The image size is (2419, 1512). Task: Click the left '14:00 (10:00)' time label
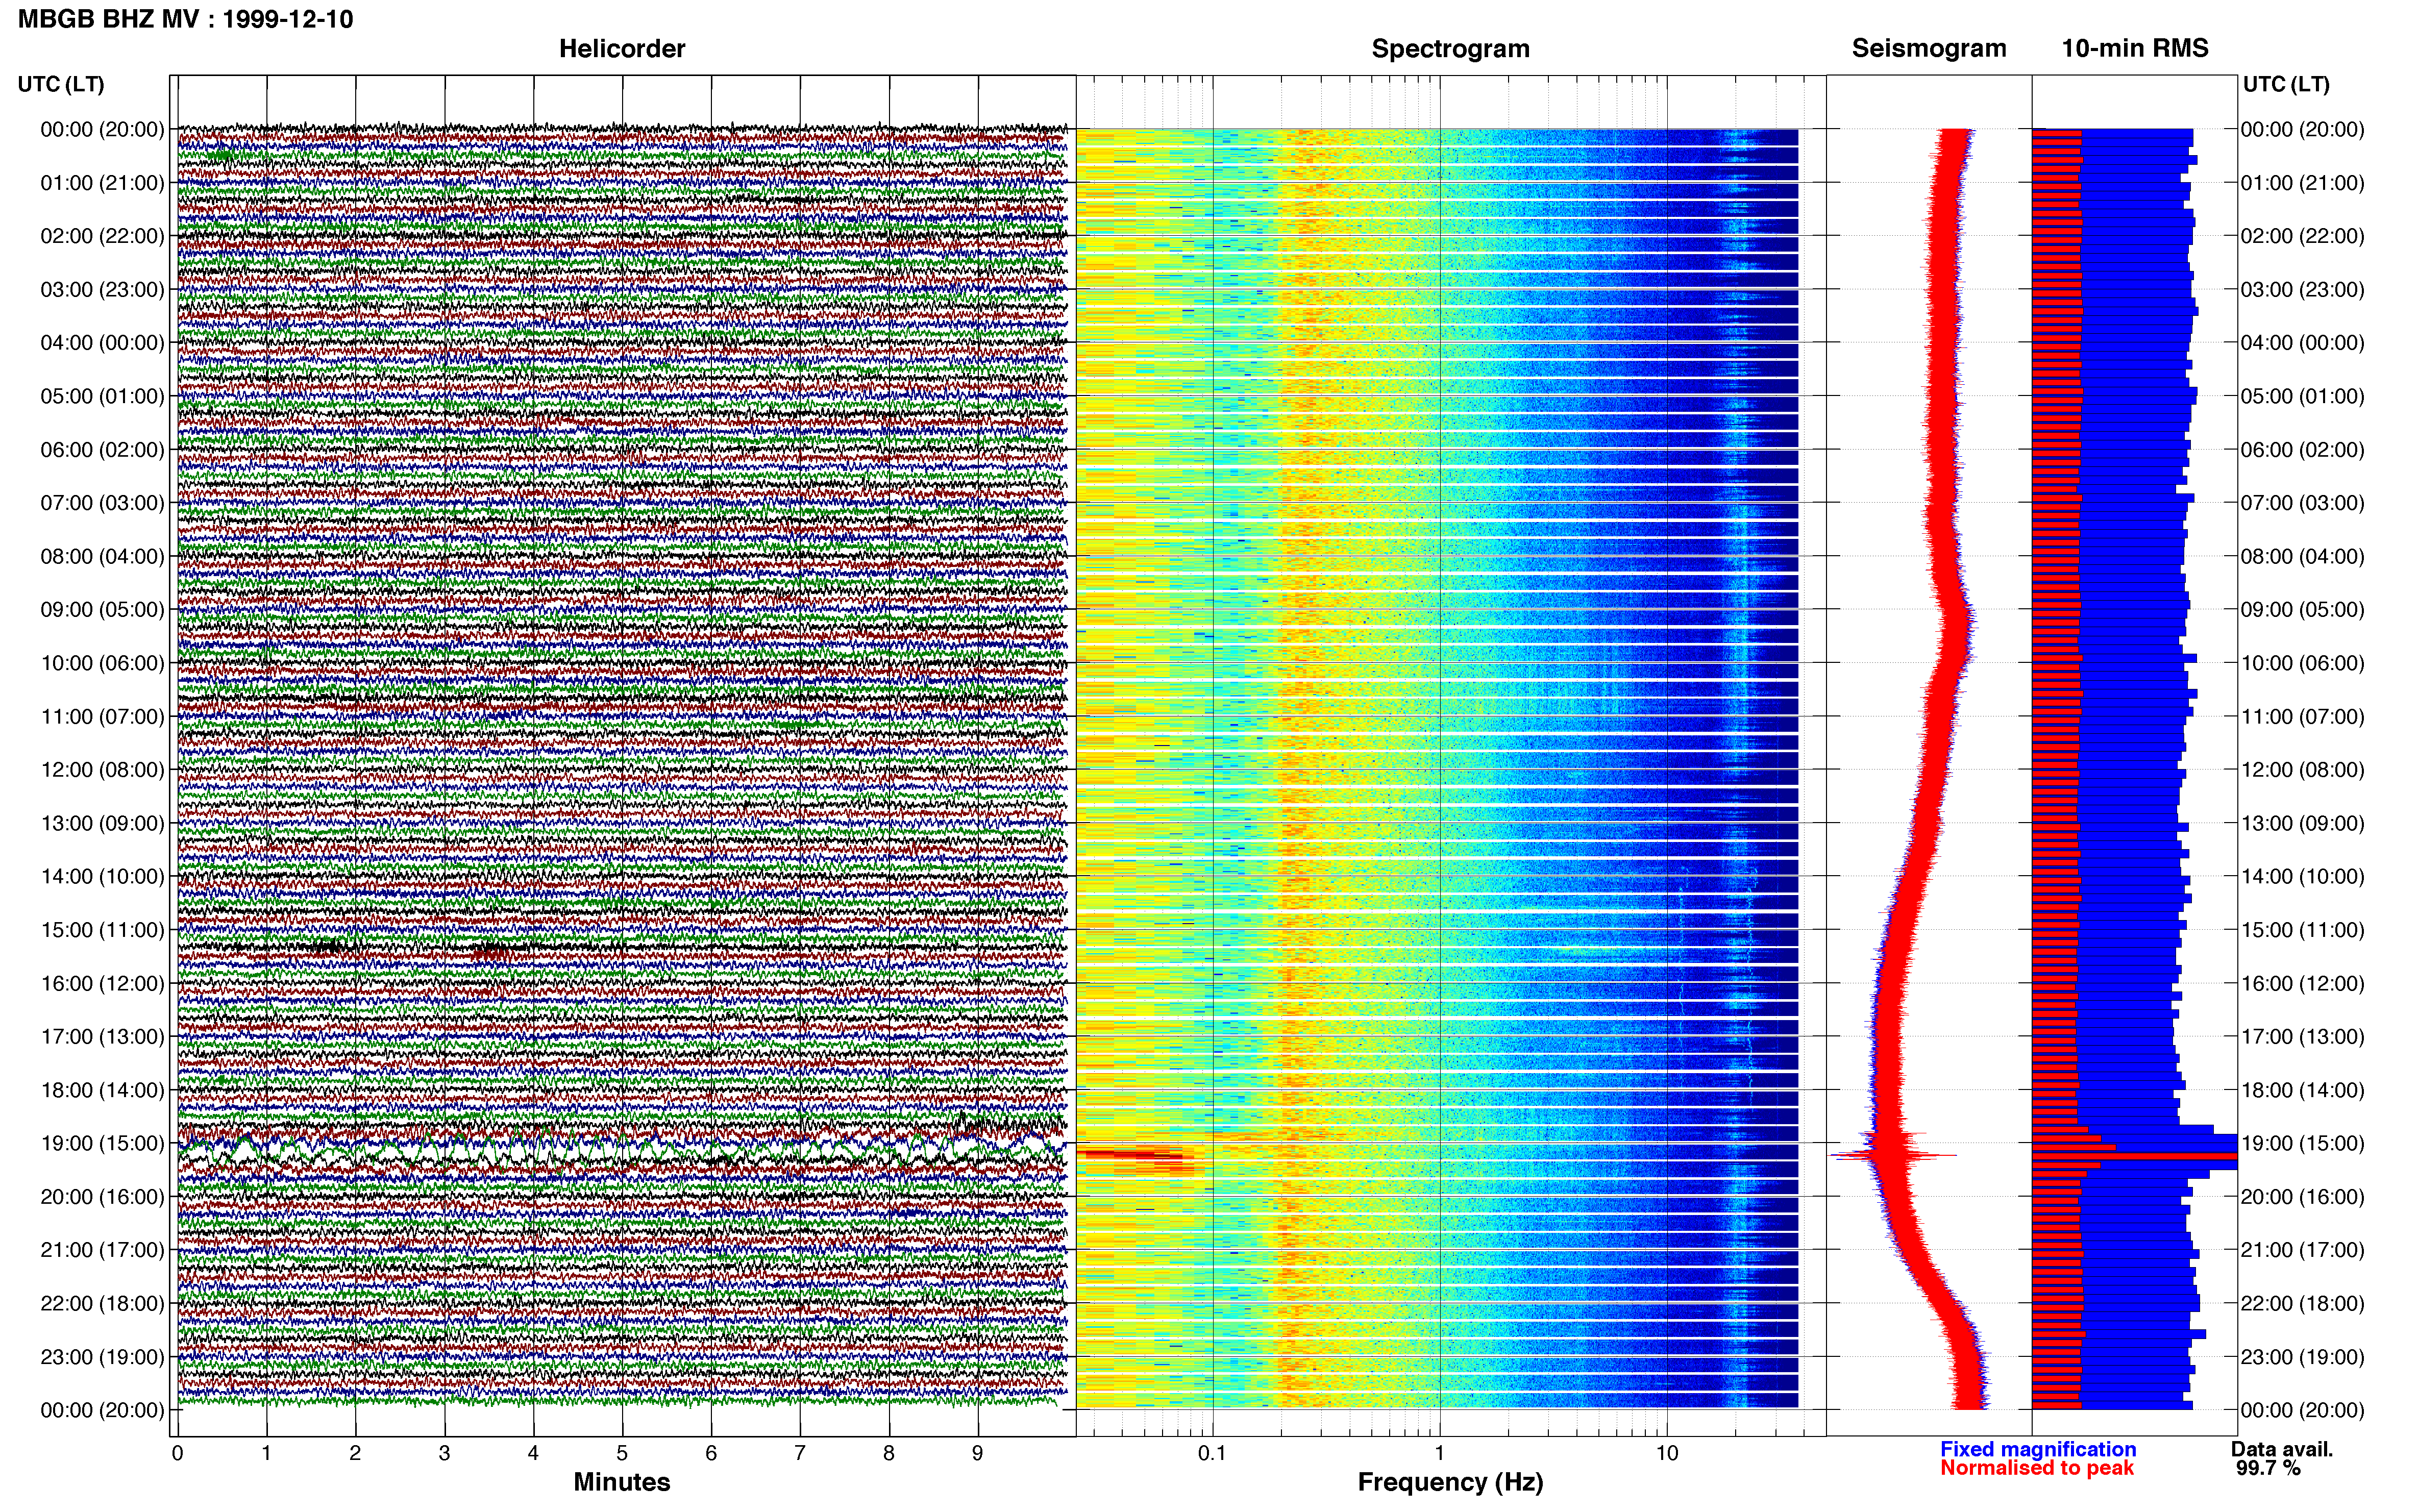pyautogui.click(x=102, y=876)
